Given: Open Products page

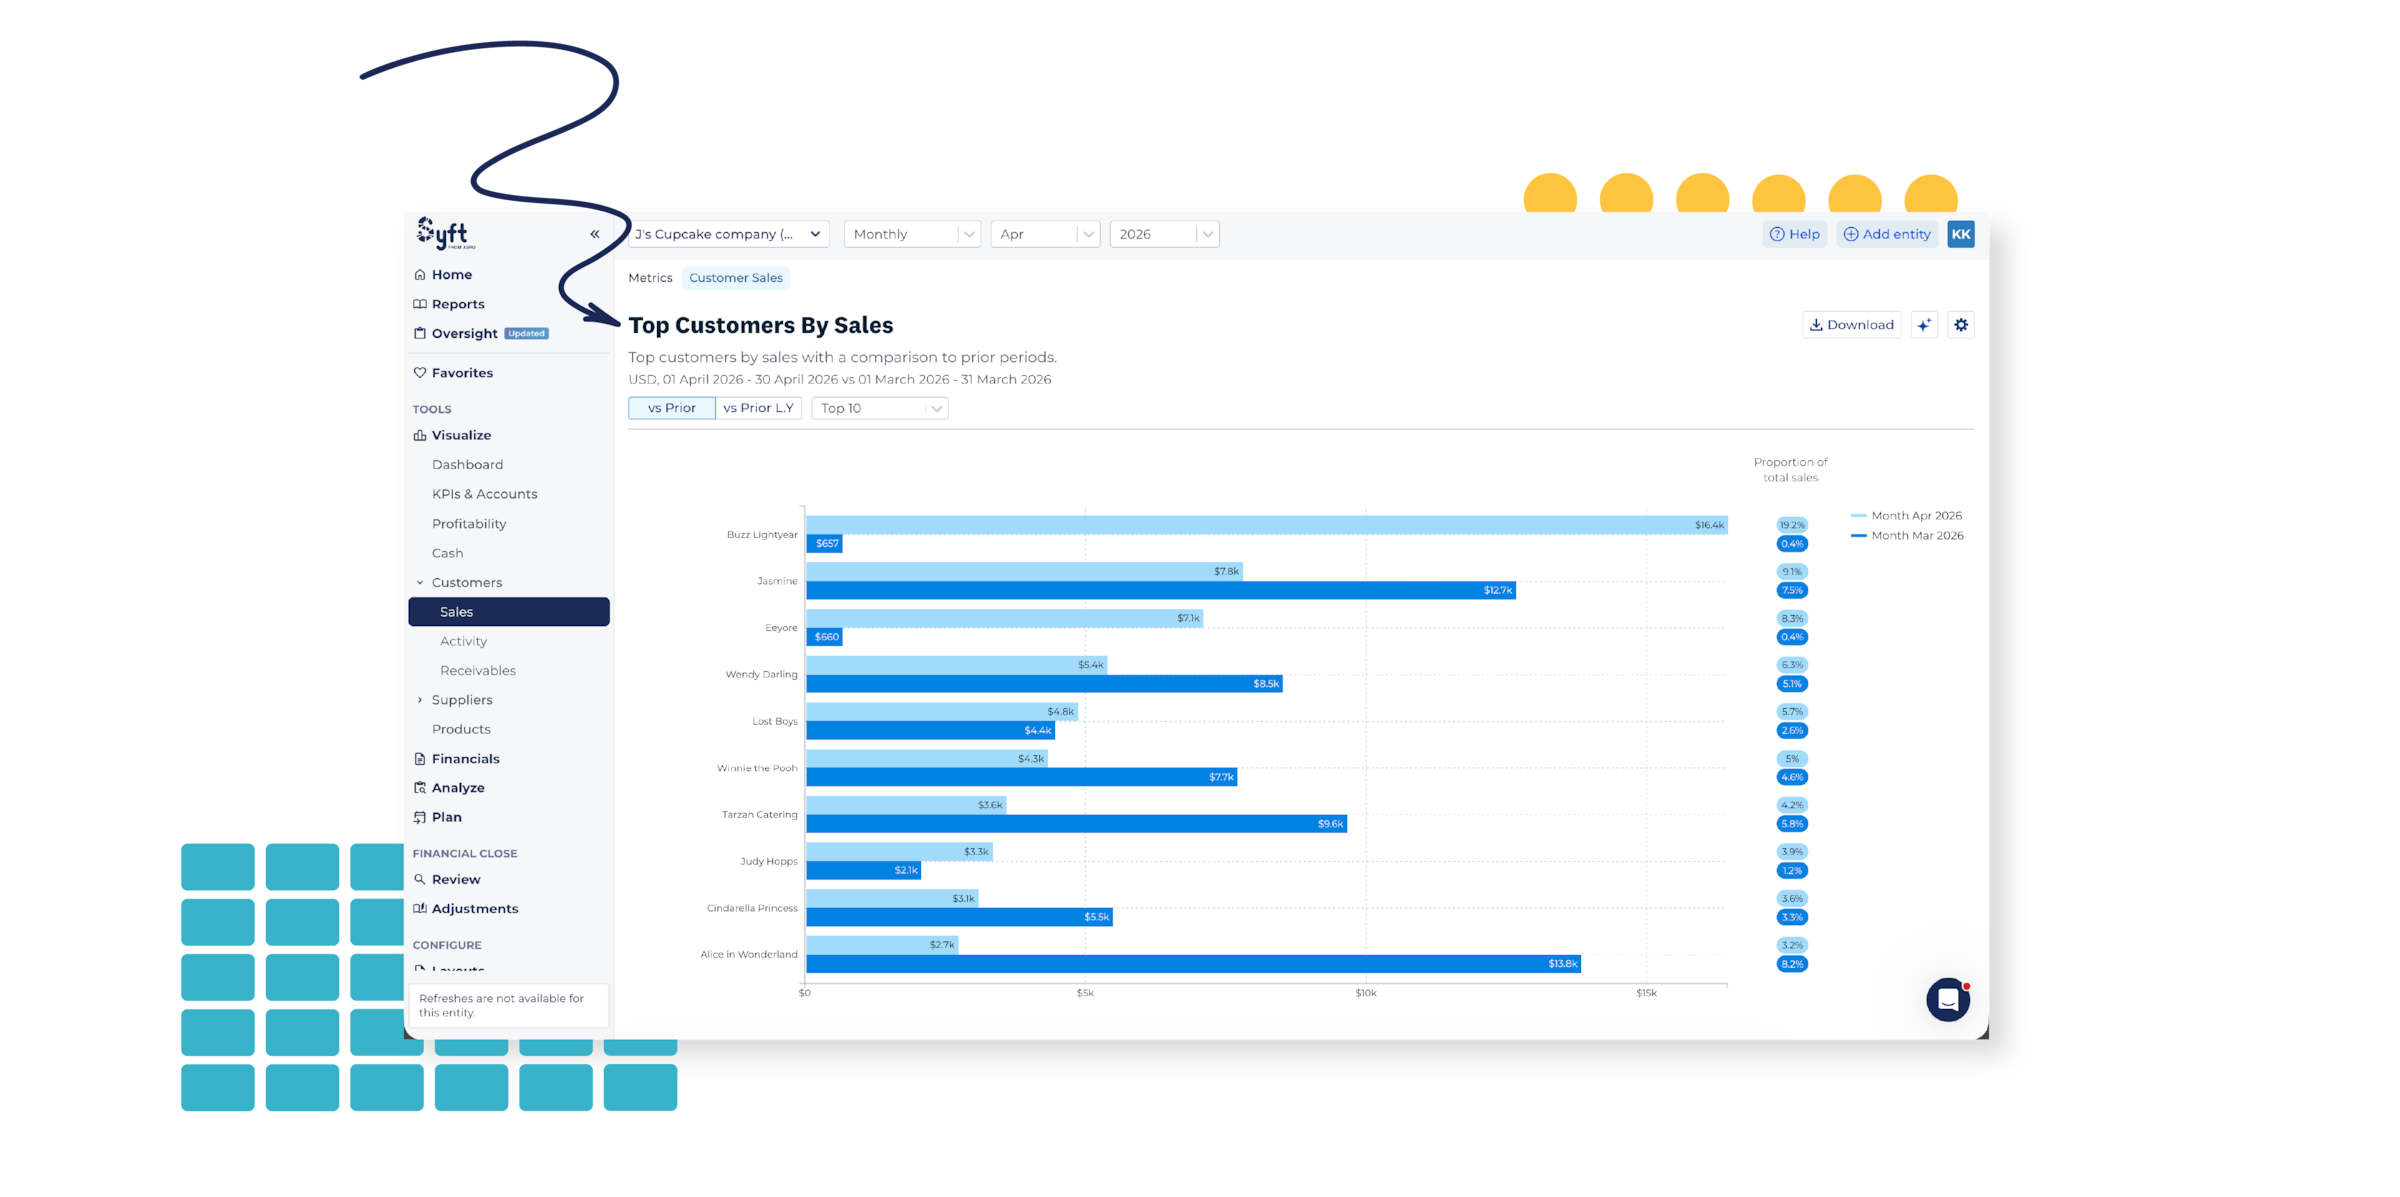Looking at the screenshot, I should tap(461, 729).
